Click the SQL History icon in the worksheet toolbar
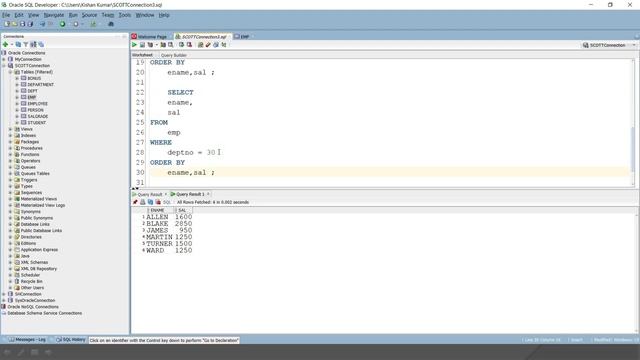The image size is (640, 360). pyautogui.click(x=216, y=44)
